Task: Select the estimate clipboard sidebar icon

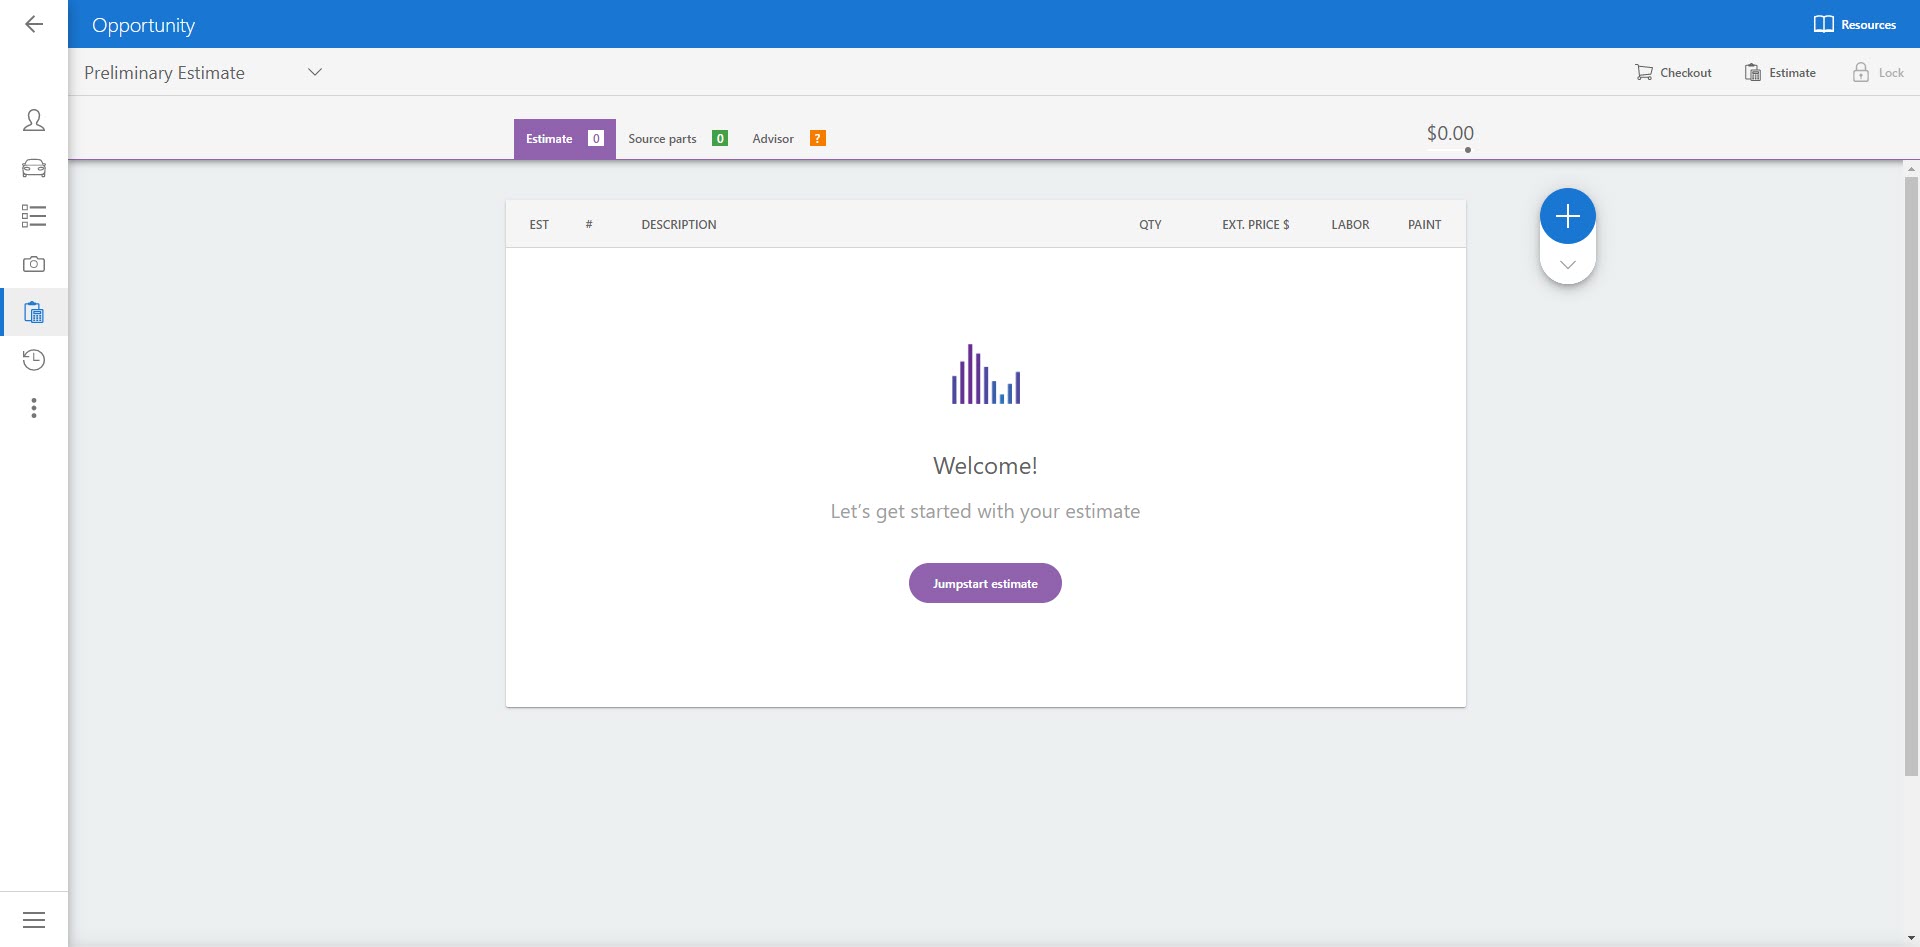Action: tap(34, 313)
